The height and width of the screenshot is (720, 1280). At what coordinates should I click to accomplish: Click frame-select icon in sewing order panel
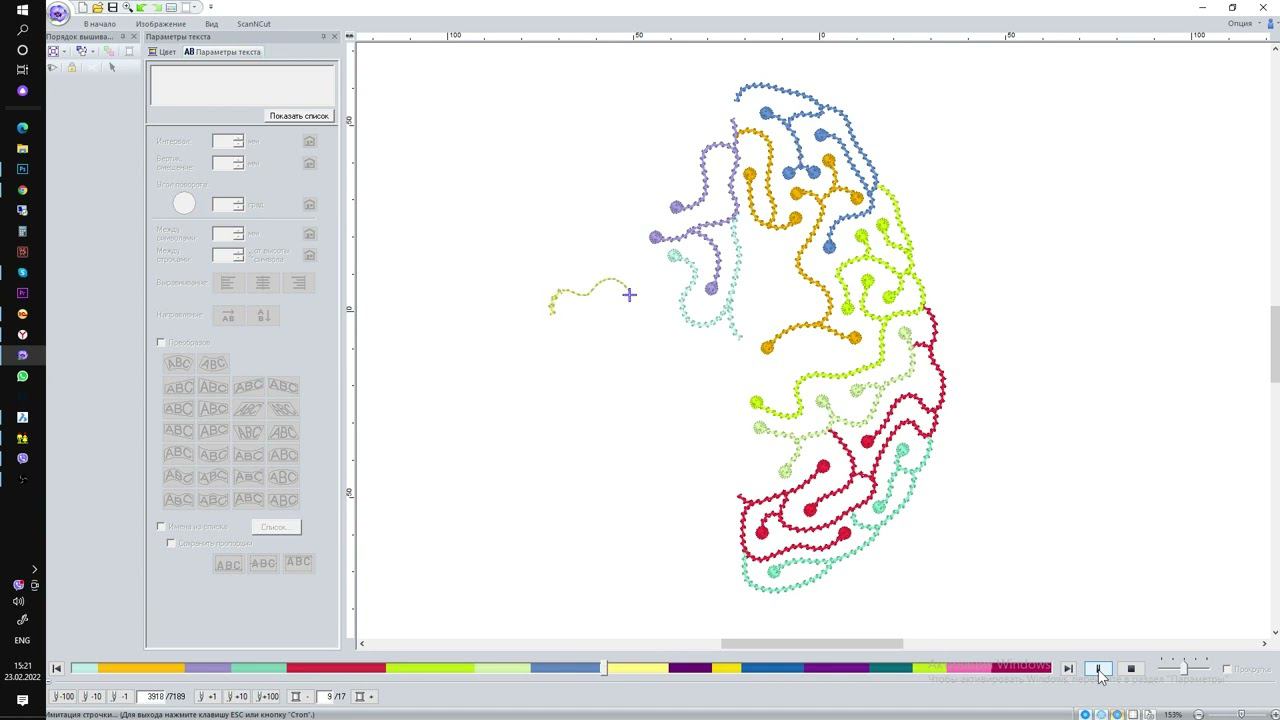[x=54, y=51]
